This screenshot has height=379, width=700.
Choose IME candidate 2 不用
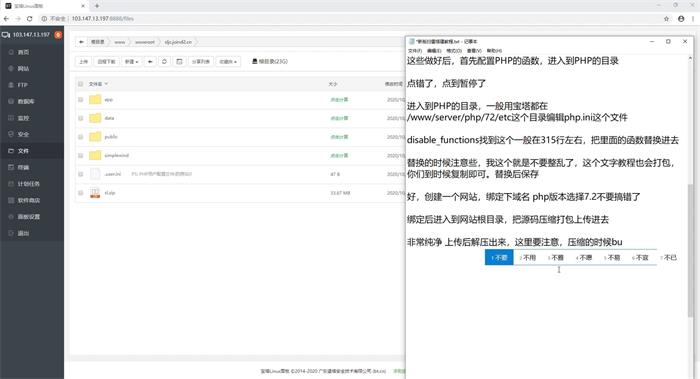pyautogui.click(x=527, y=257)
